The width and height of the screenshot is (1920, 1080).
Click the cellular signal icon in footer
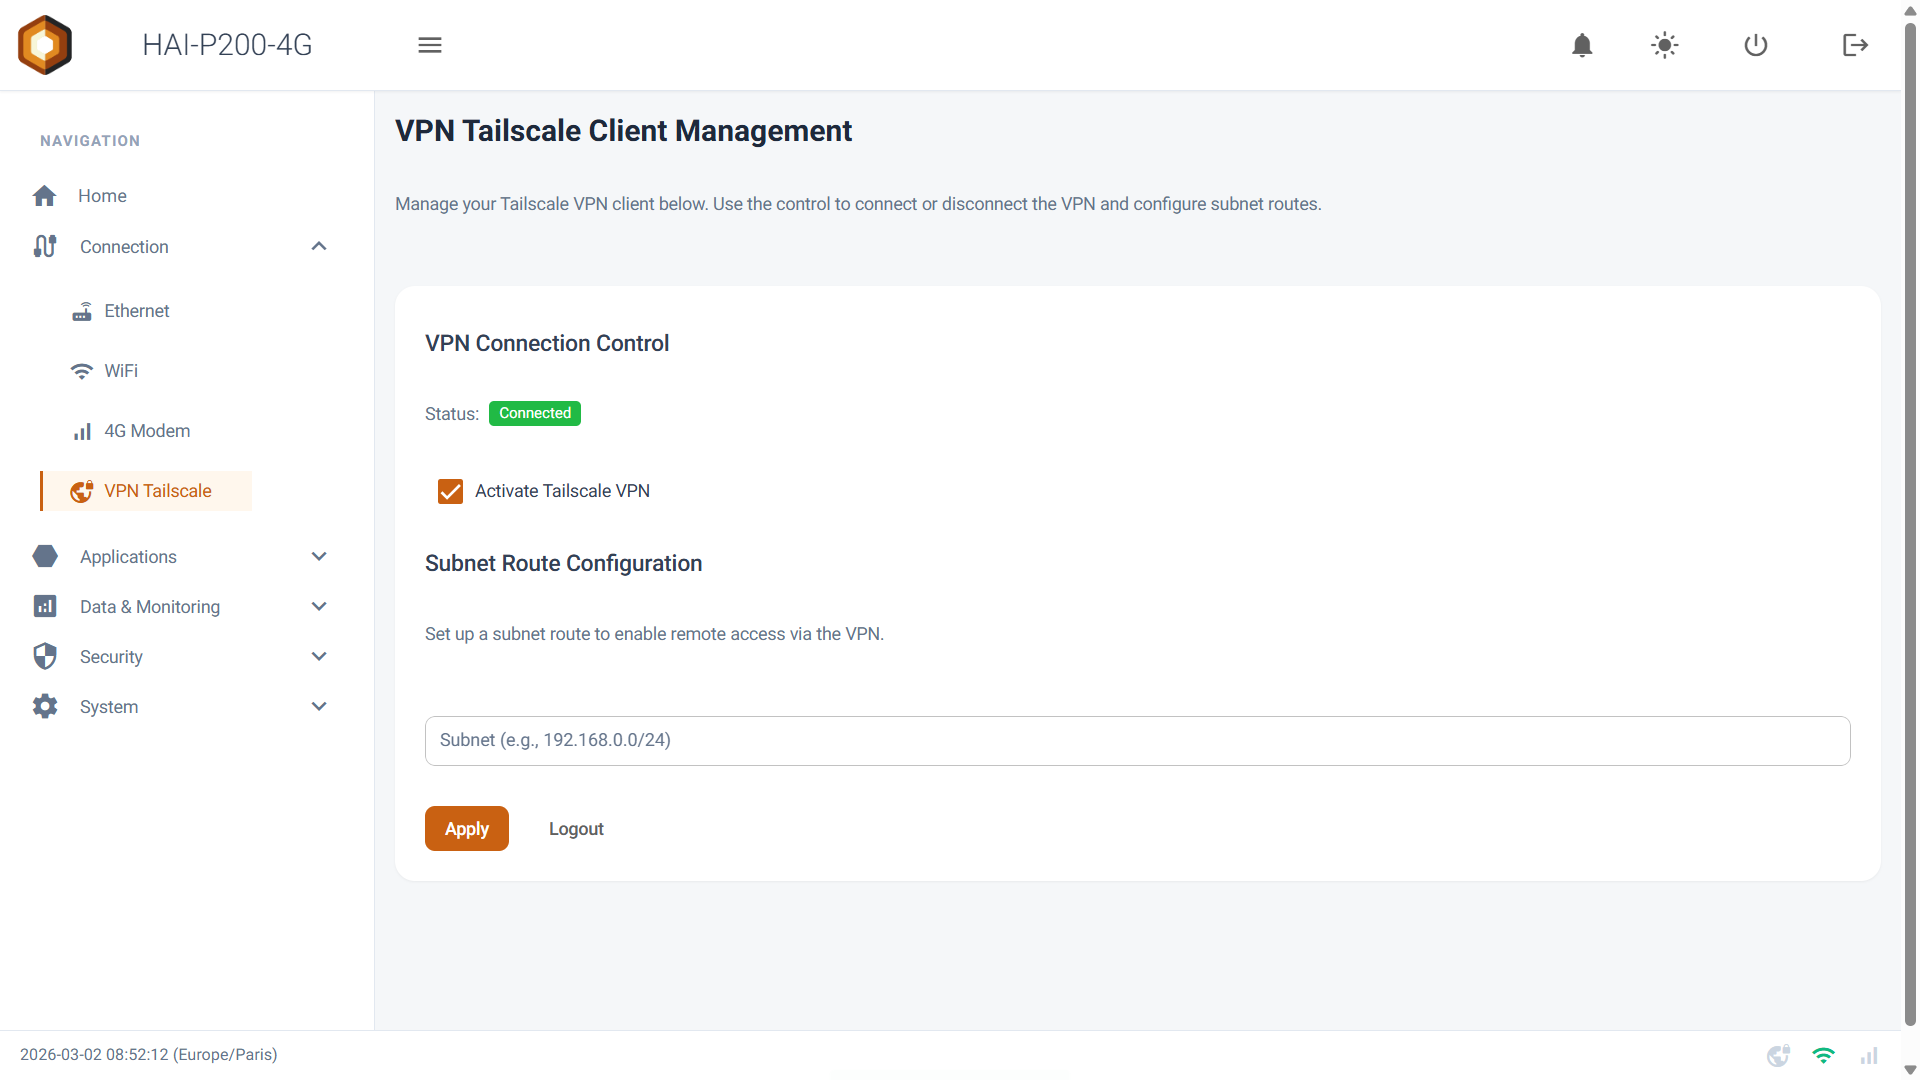[x=1869, y=1055]
